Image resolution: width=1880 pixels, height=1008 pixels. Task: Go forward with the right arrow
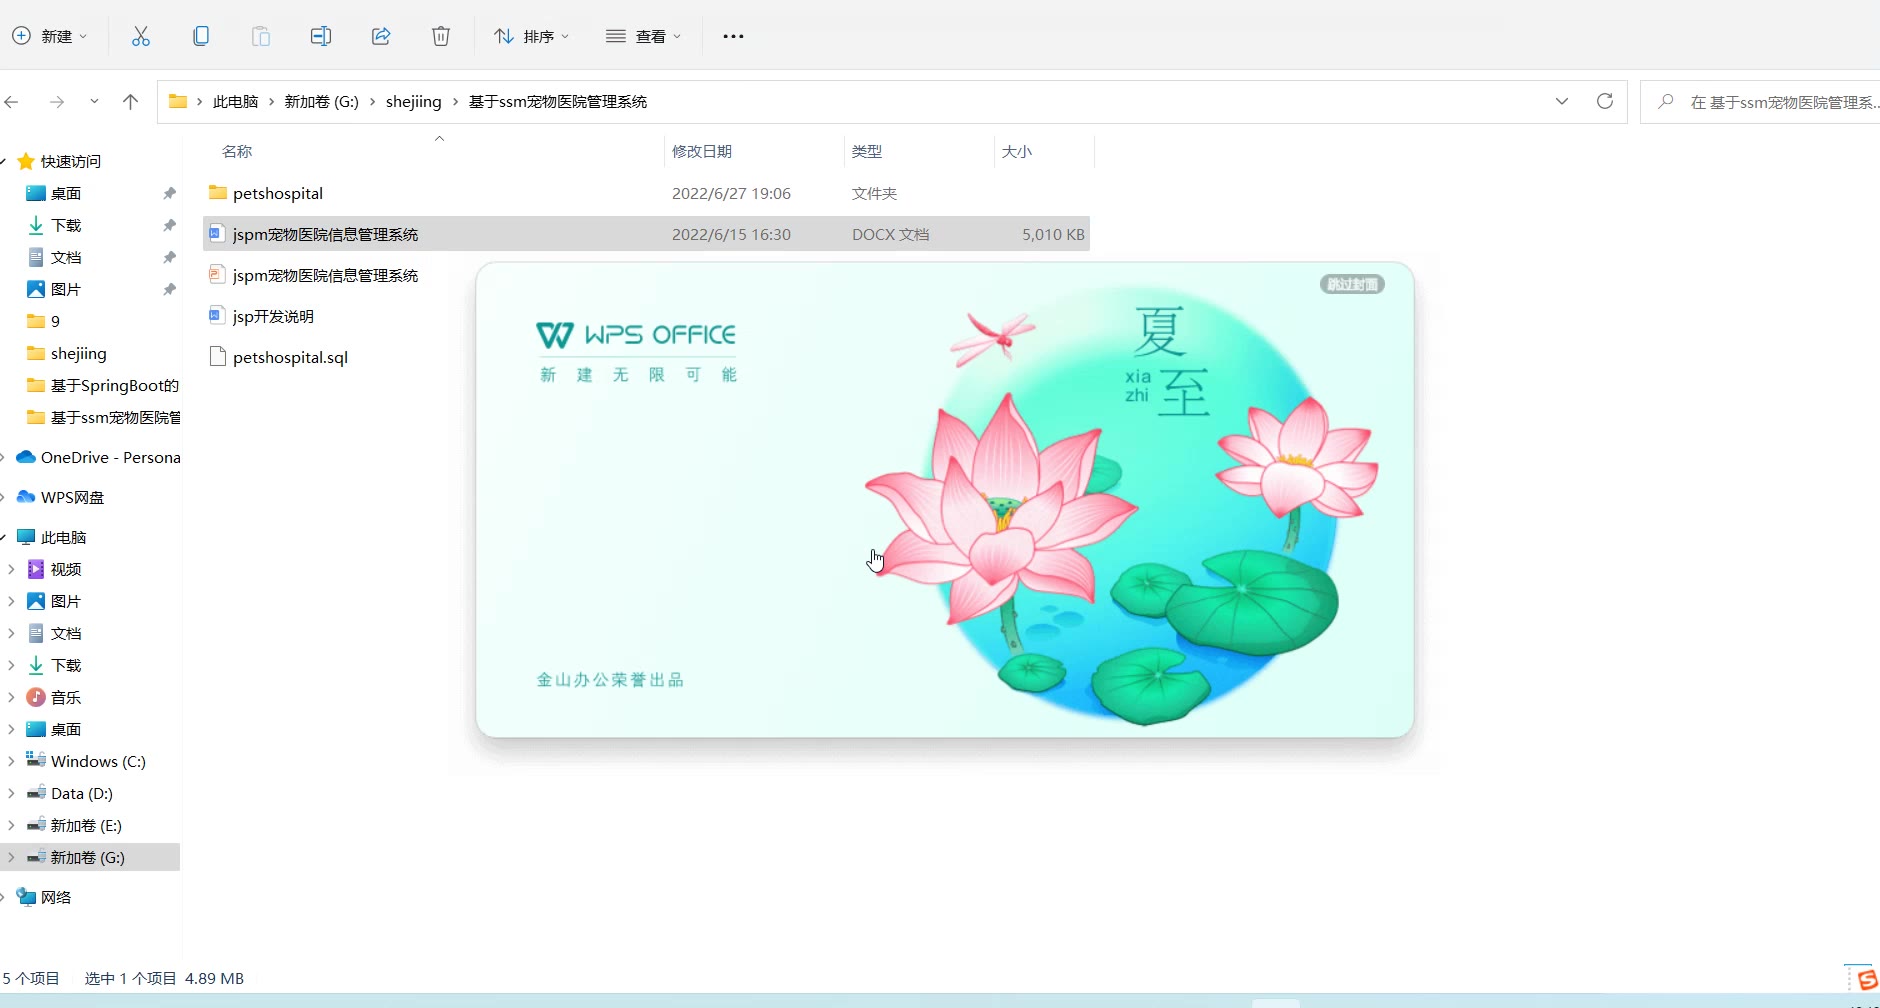pos(57,102)
